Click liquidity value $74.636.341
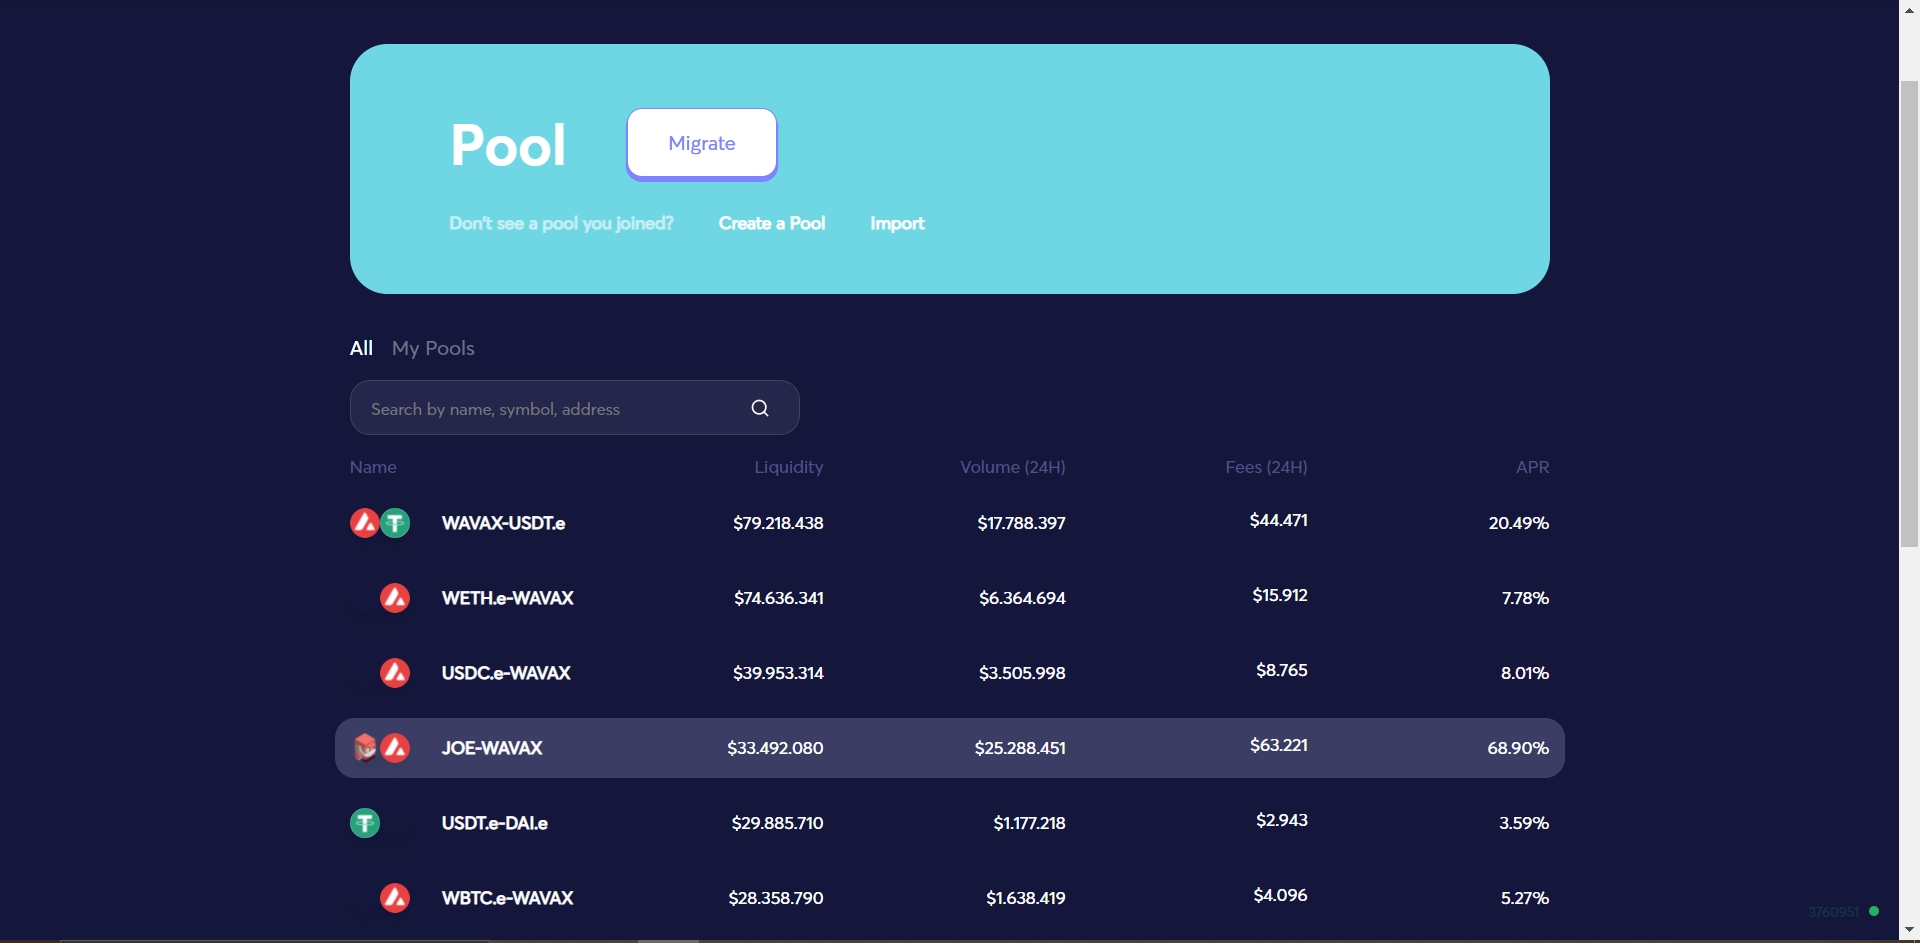 tap(779, 598)
